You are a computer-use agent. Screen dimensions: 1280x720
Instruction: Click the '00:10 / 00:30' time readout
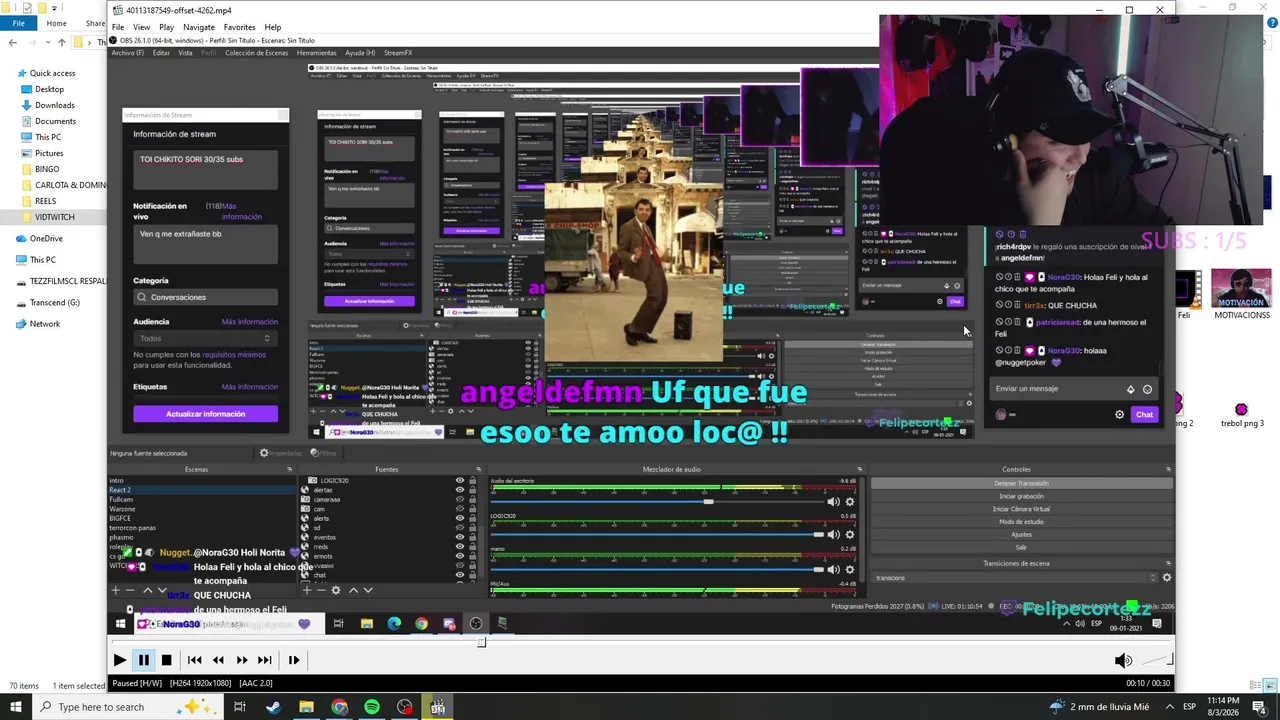[x=1148, y=683]
